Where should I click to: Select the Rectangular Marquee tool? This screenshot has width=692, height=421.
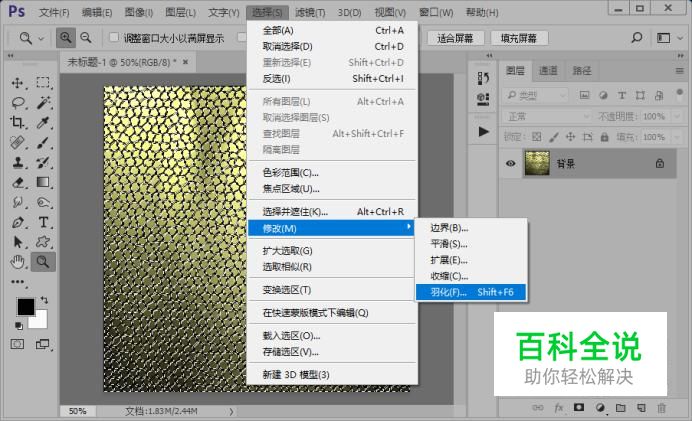coord(43,83)
